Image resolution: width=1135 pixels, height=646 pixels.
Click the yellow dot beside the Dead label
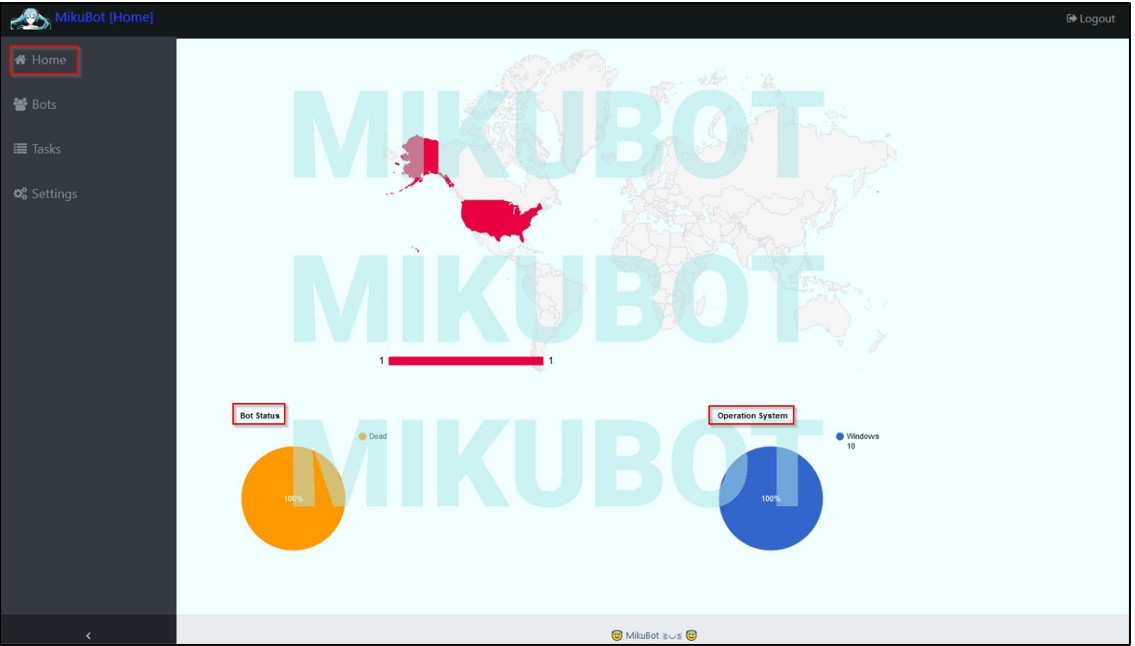coord(360,437)
